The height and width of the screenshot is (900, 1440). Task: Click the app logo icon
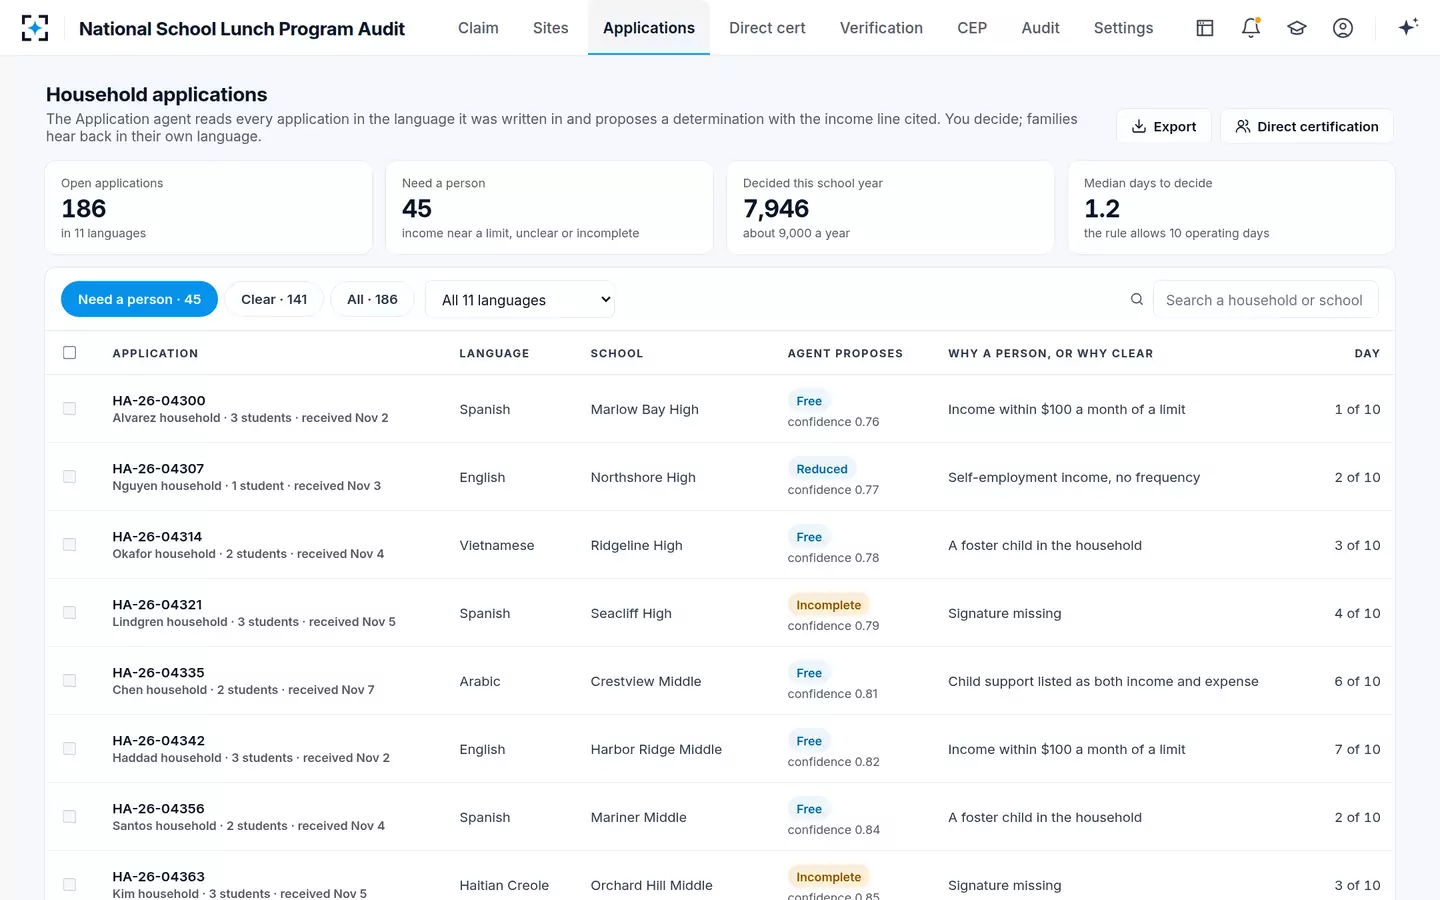(35, 28)
